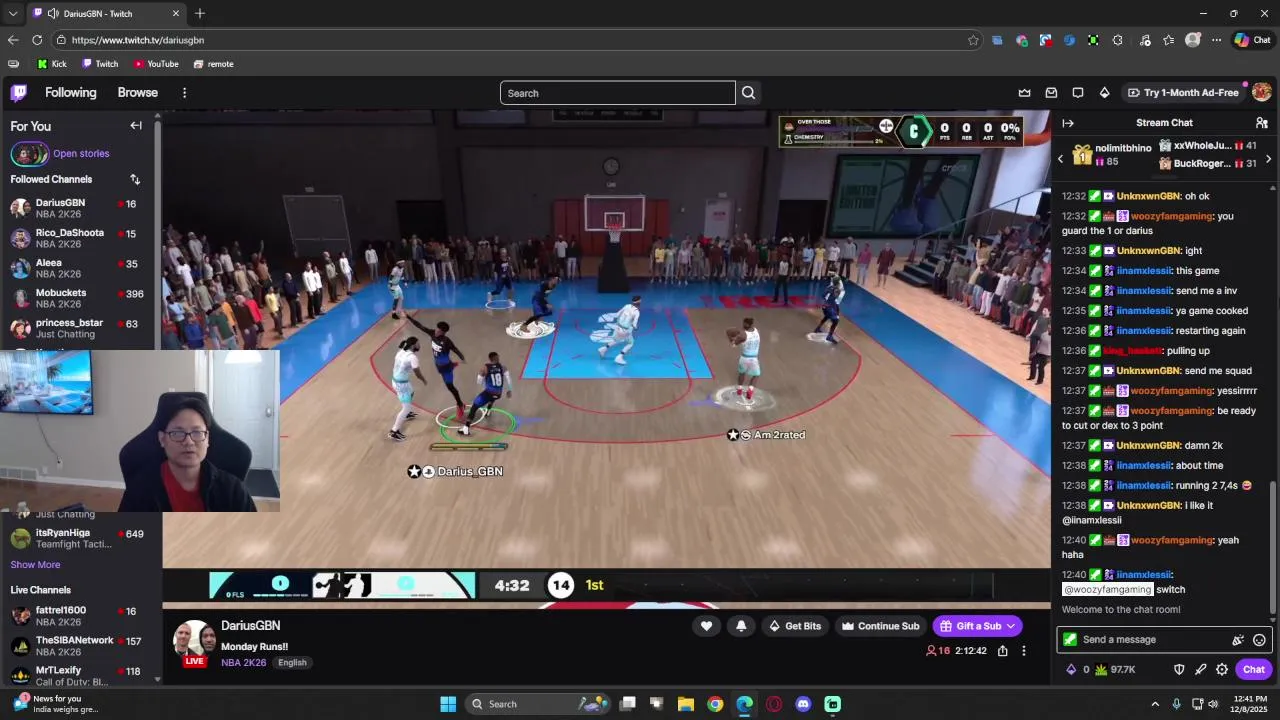Open the more options menu beside Browse
Image resolution: width=1280 pixels, height=720 pixels.
click(184, 93)
